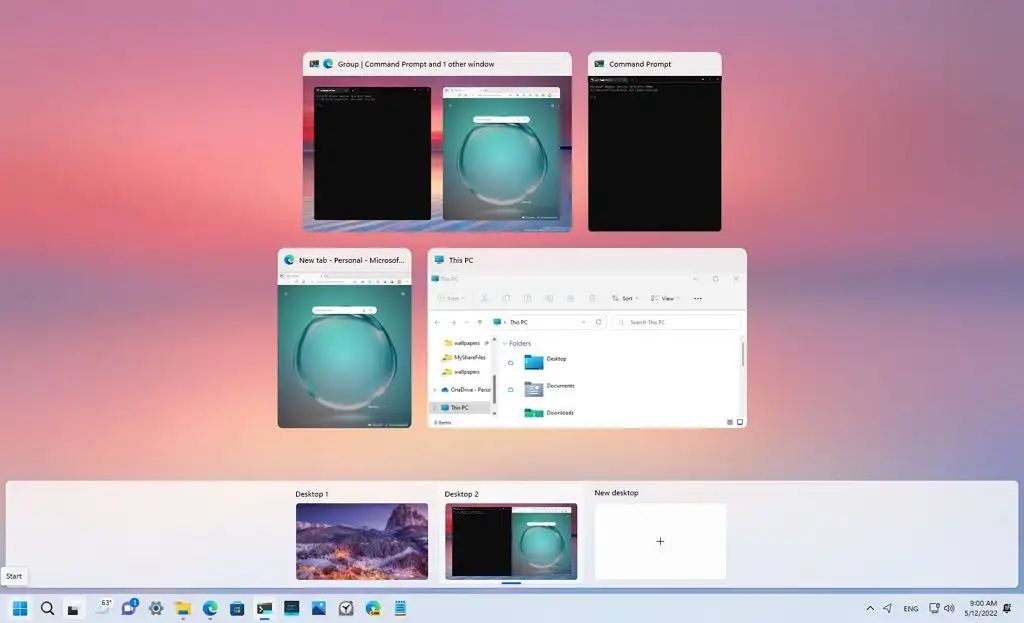Viewport: 1024px width, 623px height.
Task: Select the active Command Prompt taskbar icon
Action: pyautogui.click(x=264, y=609)
